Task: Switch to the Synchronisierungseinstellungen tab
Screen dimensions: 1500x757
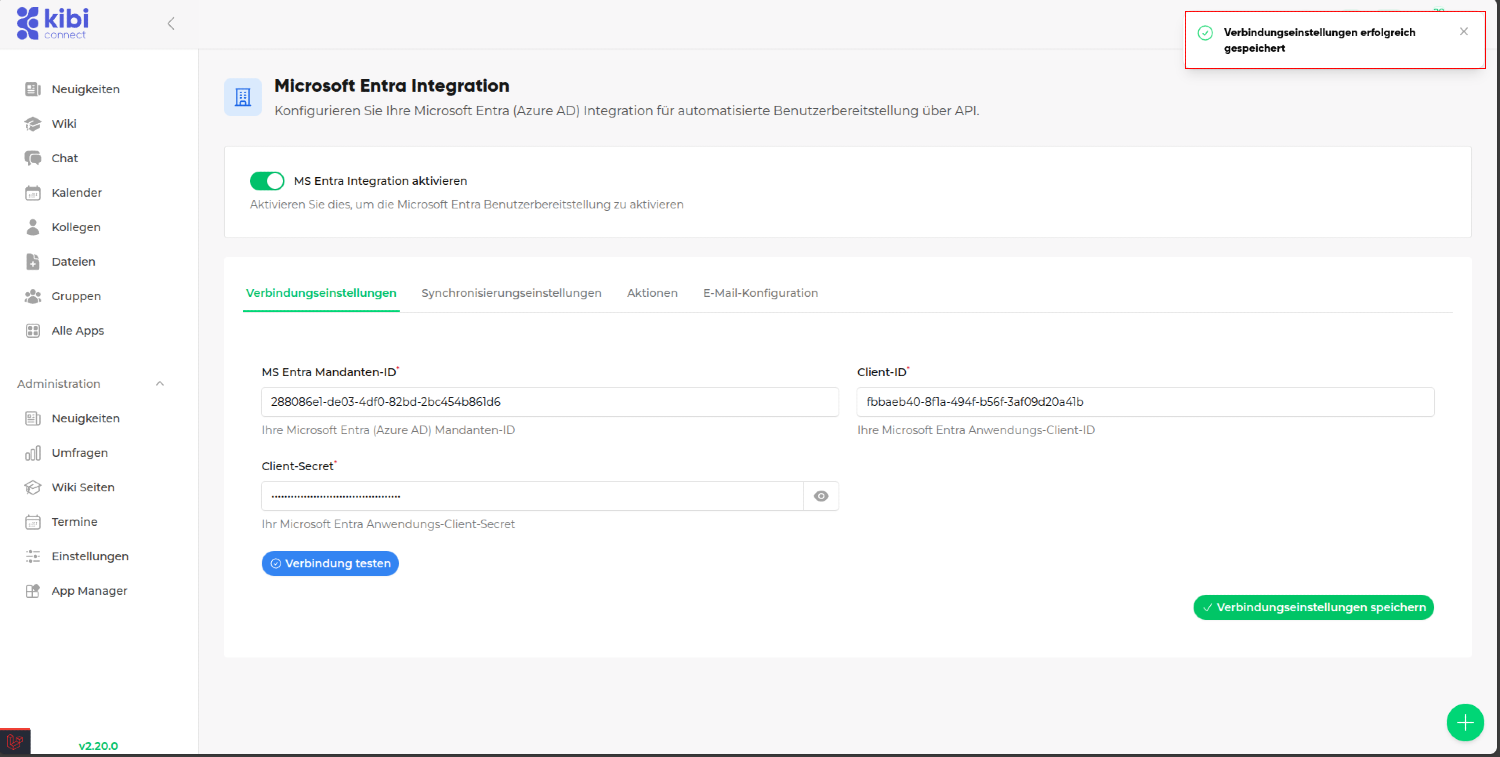Action: 511,293
